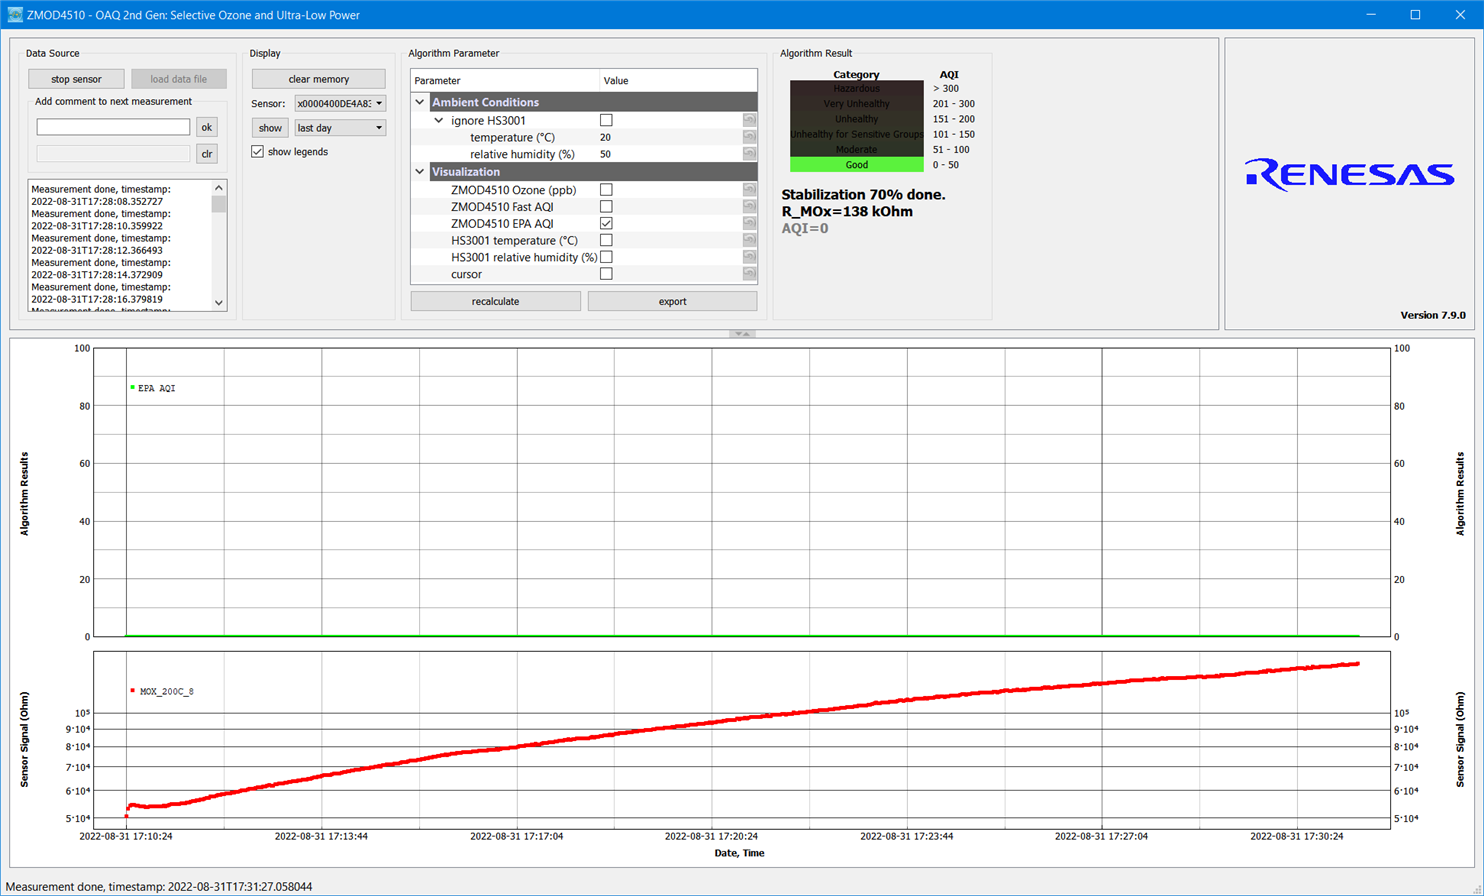This screenshot has height=896, width=1484.
Task: Enable ZMOD4510 Ozone (ppb) visualization checkbox
Action: (x=606, y=189)
